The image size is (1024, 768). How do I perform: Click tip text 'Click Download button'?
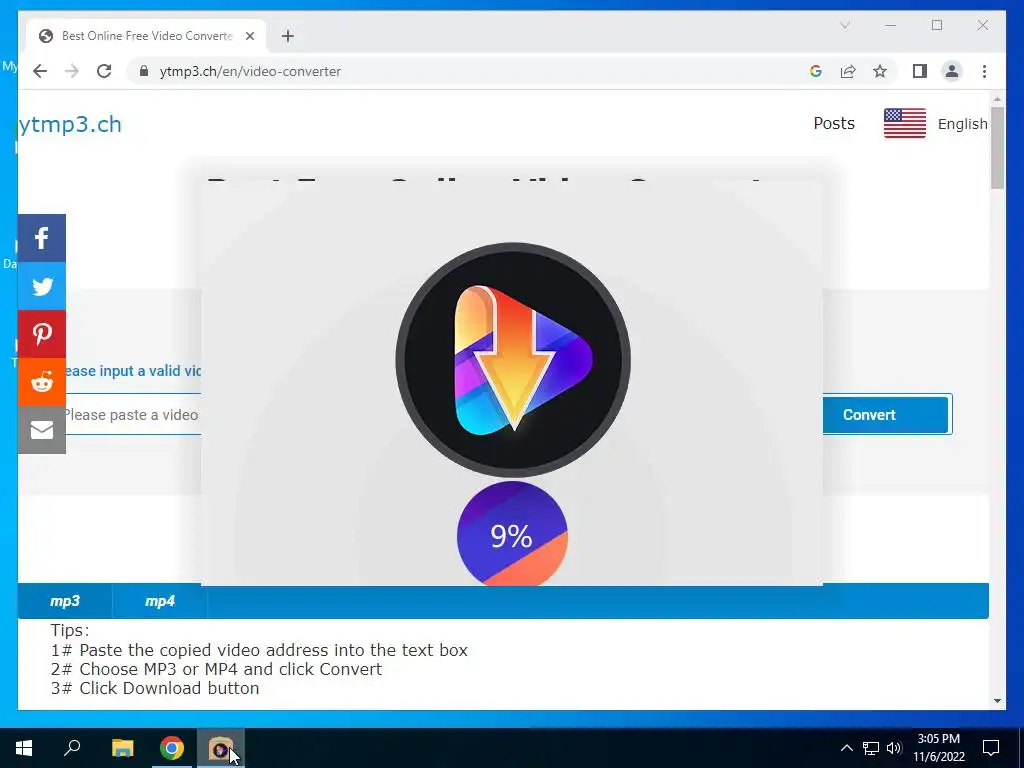point(169,688)
